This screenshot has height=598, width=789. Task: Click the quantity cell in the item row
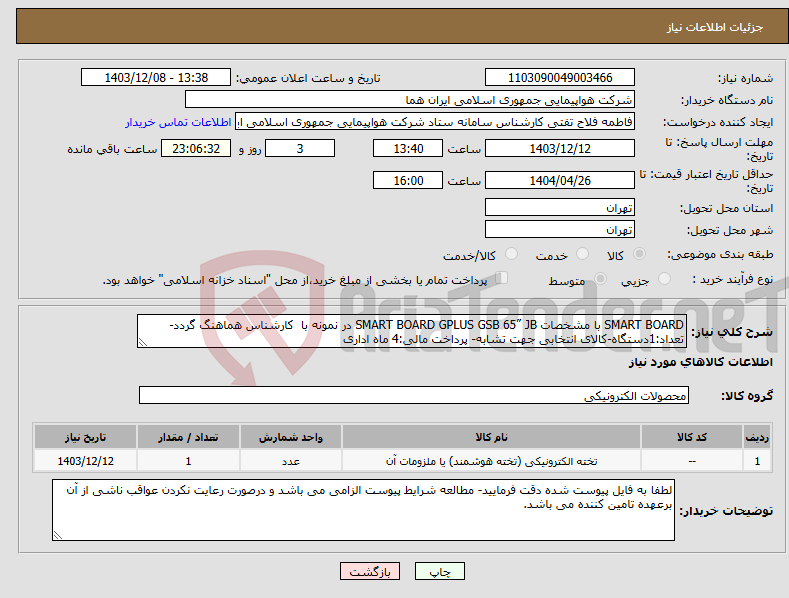[x=188, y=461]
